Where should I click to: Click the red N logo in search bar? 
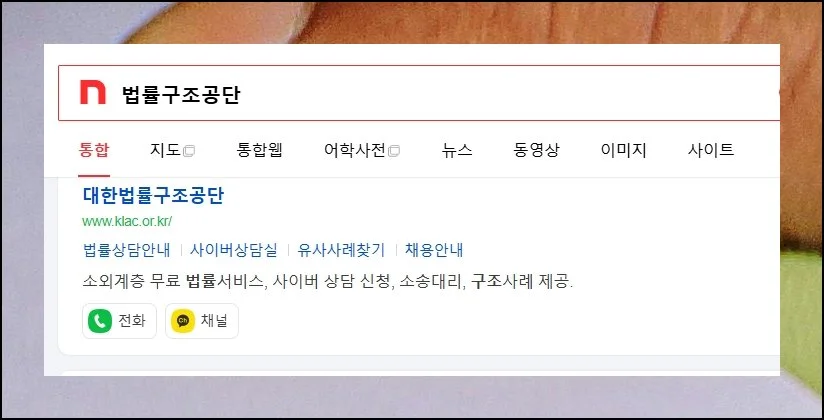click(x=93, y=93)
